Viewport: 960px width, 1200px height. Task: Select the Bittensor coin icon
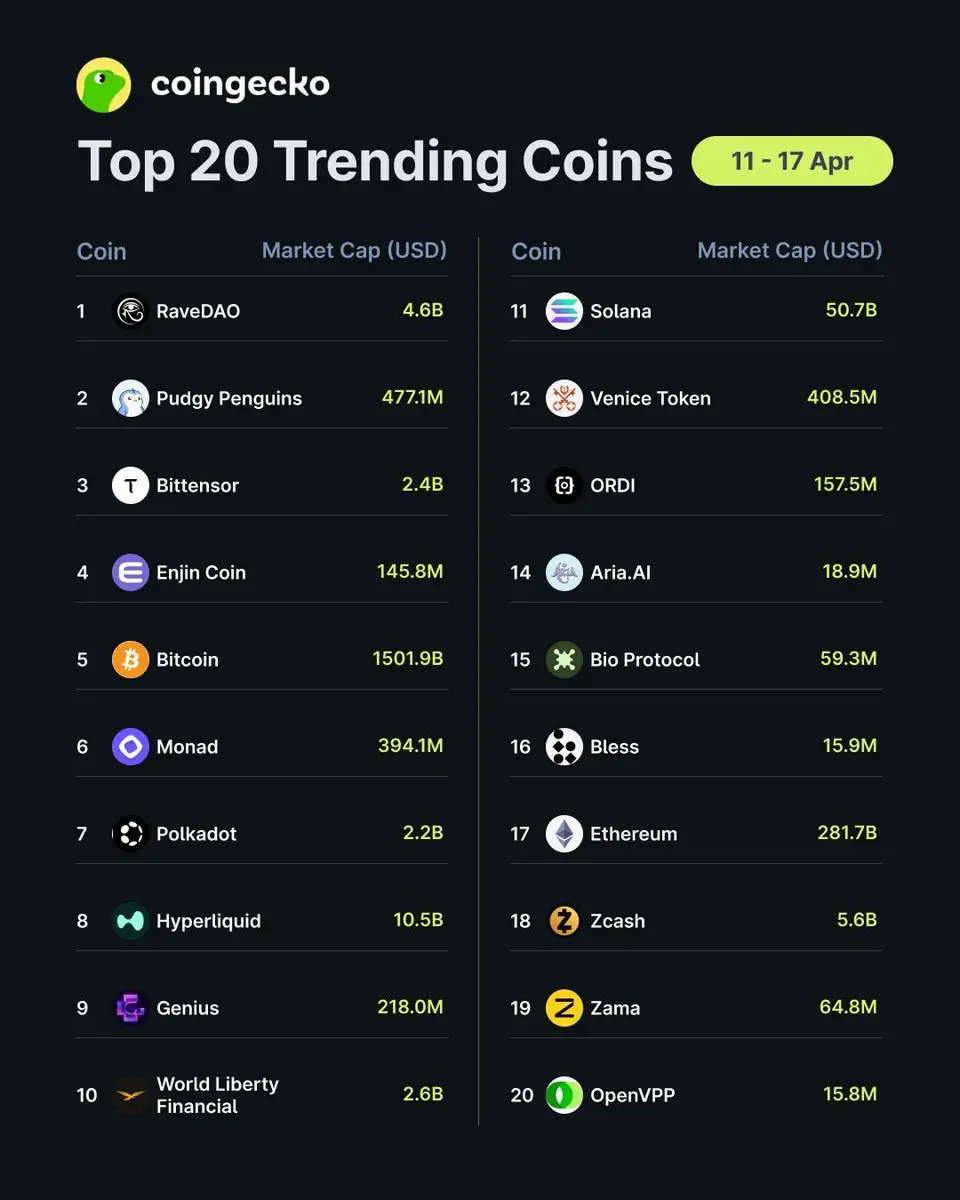pyautogui.click(x=130, y=485)
